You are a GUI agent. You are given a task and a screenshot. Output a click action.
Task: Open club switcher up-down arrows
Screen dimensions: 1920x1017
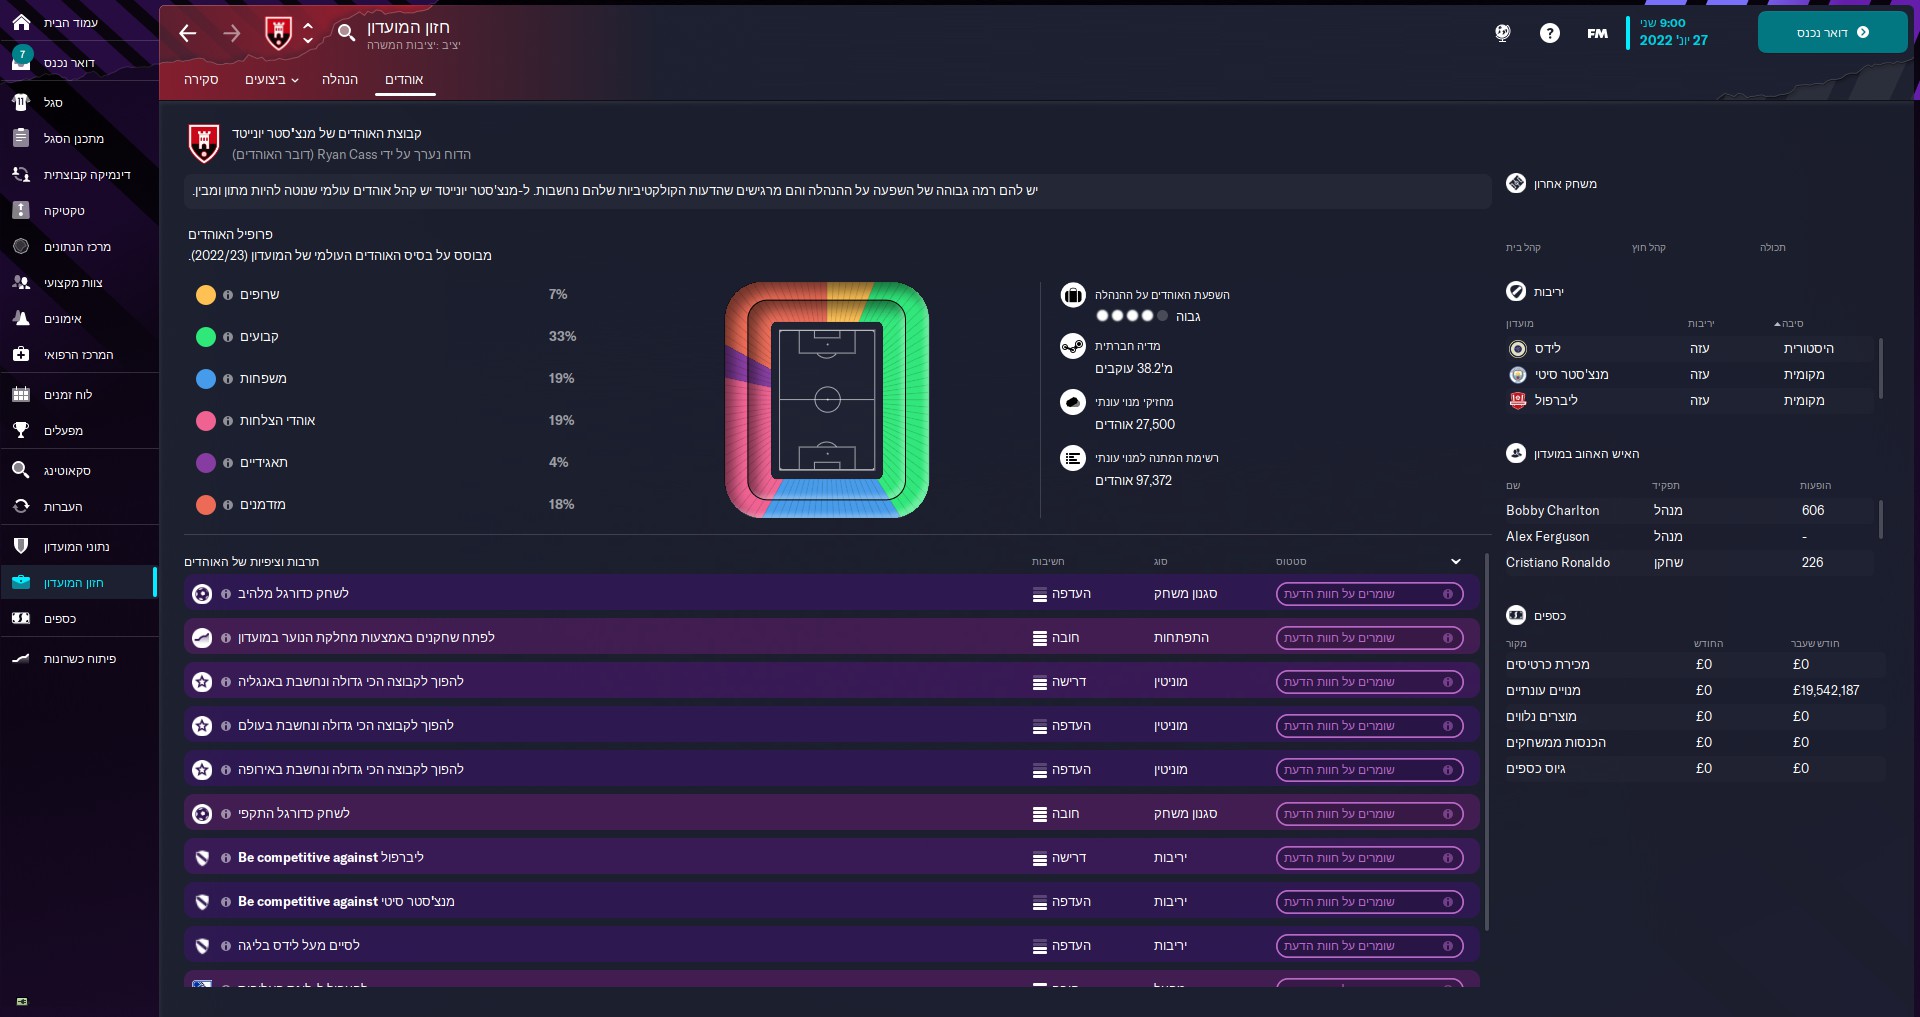point(308,34)
